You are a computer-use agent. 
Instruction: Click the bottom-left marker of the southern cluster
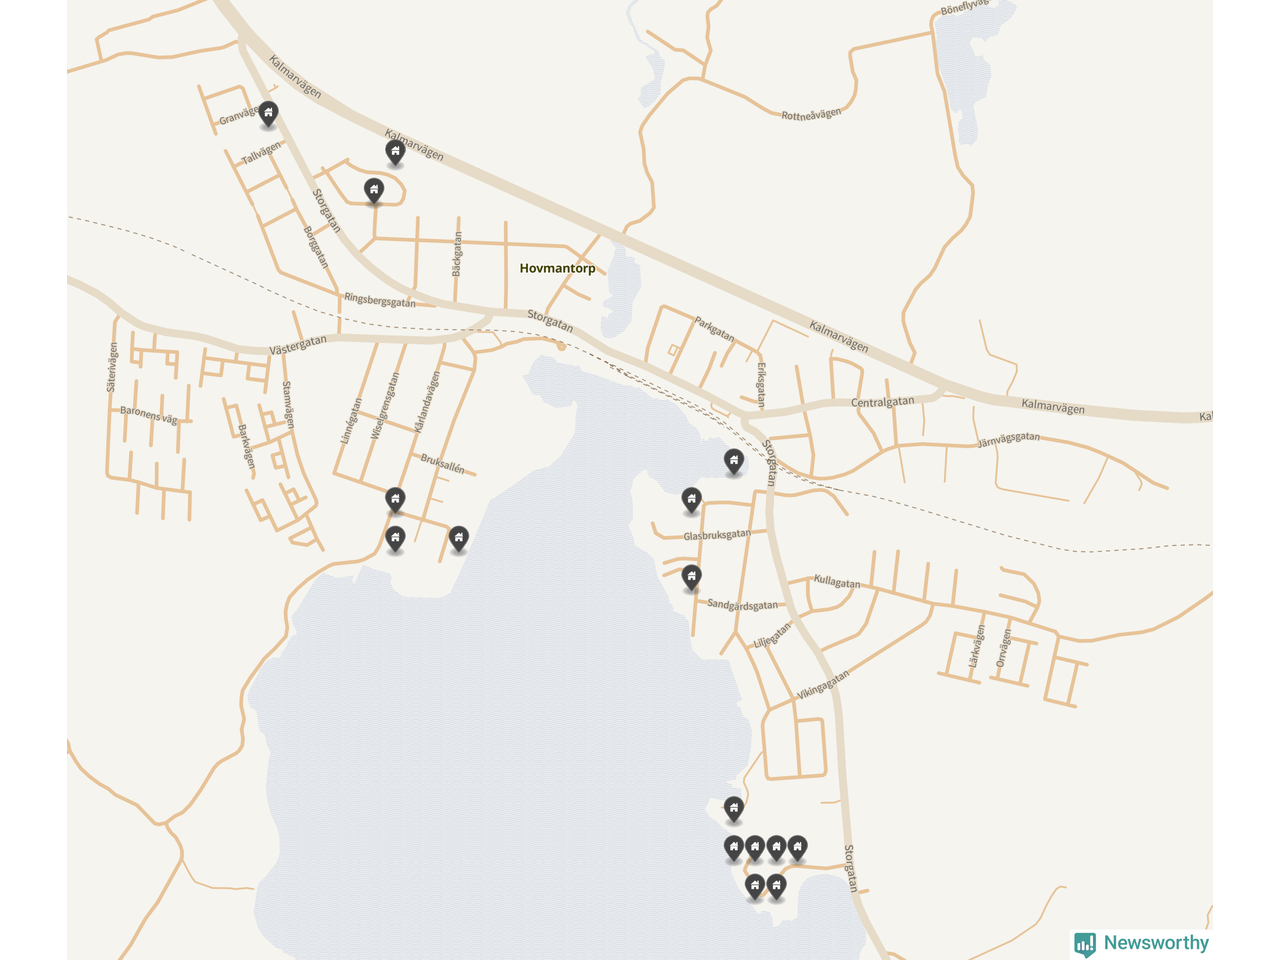tap(755, 886)
